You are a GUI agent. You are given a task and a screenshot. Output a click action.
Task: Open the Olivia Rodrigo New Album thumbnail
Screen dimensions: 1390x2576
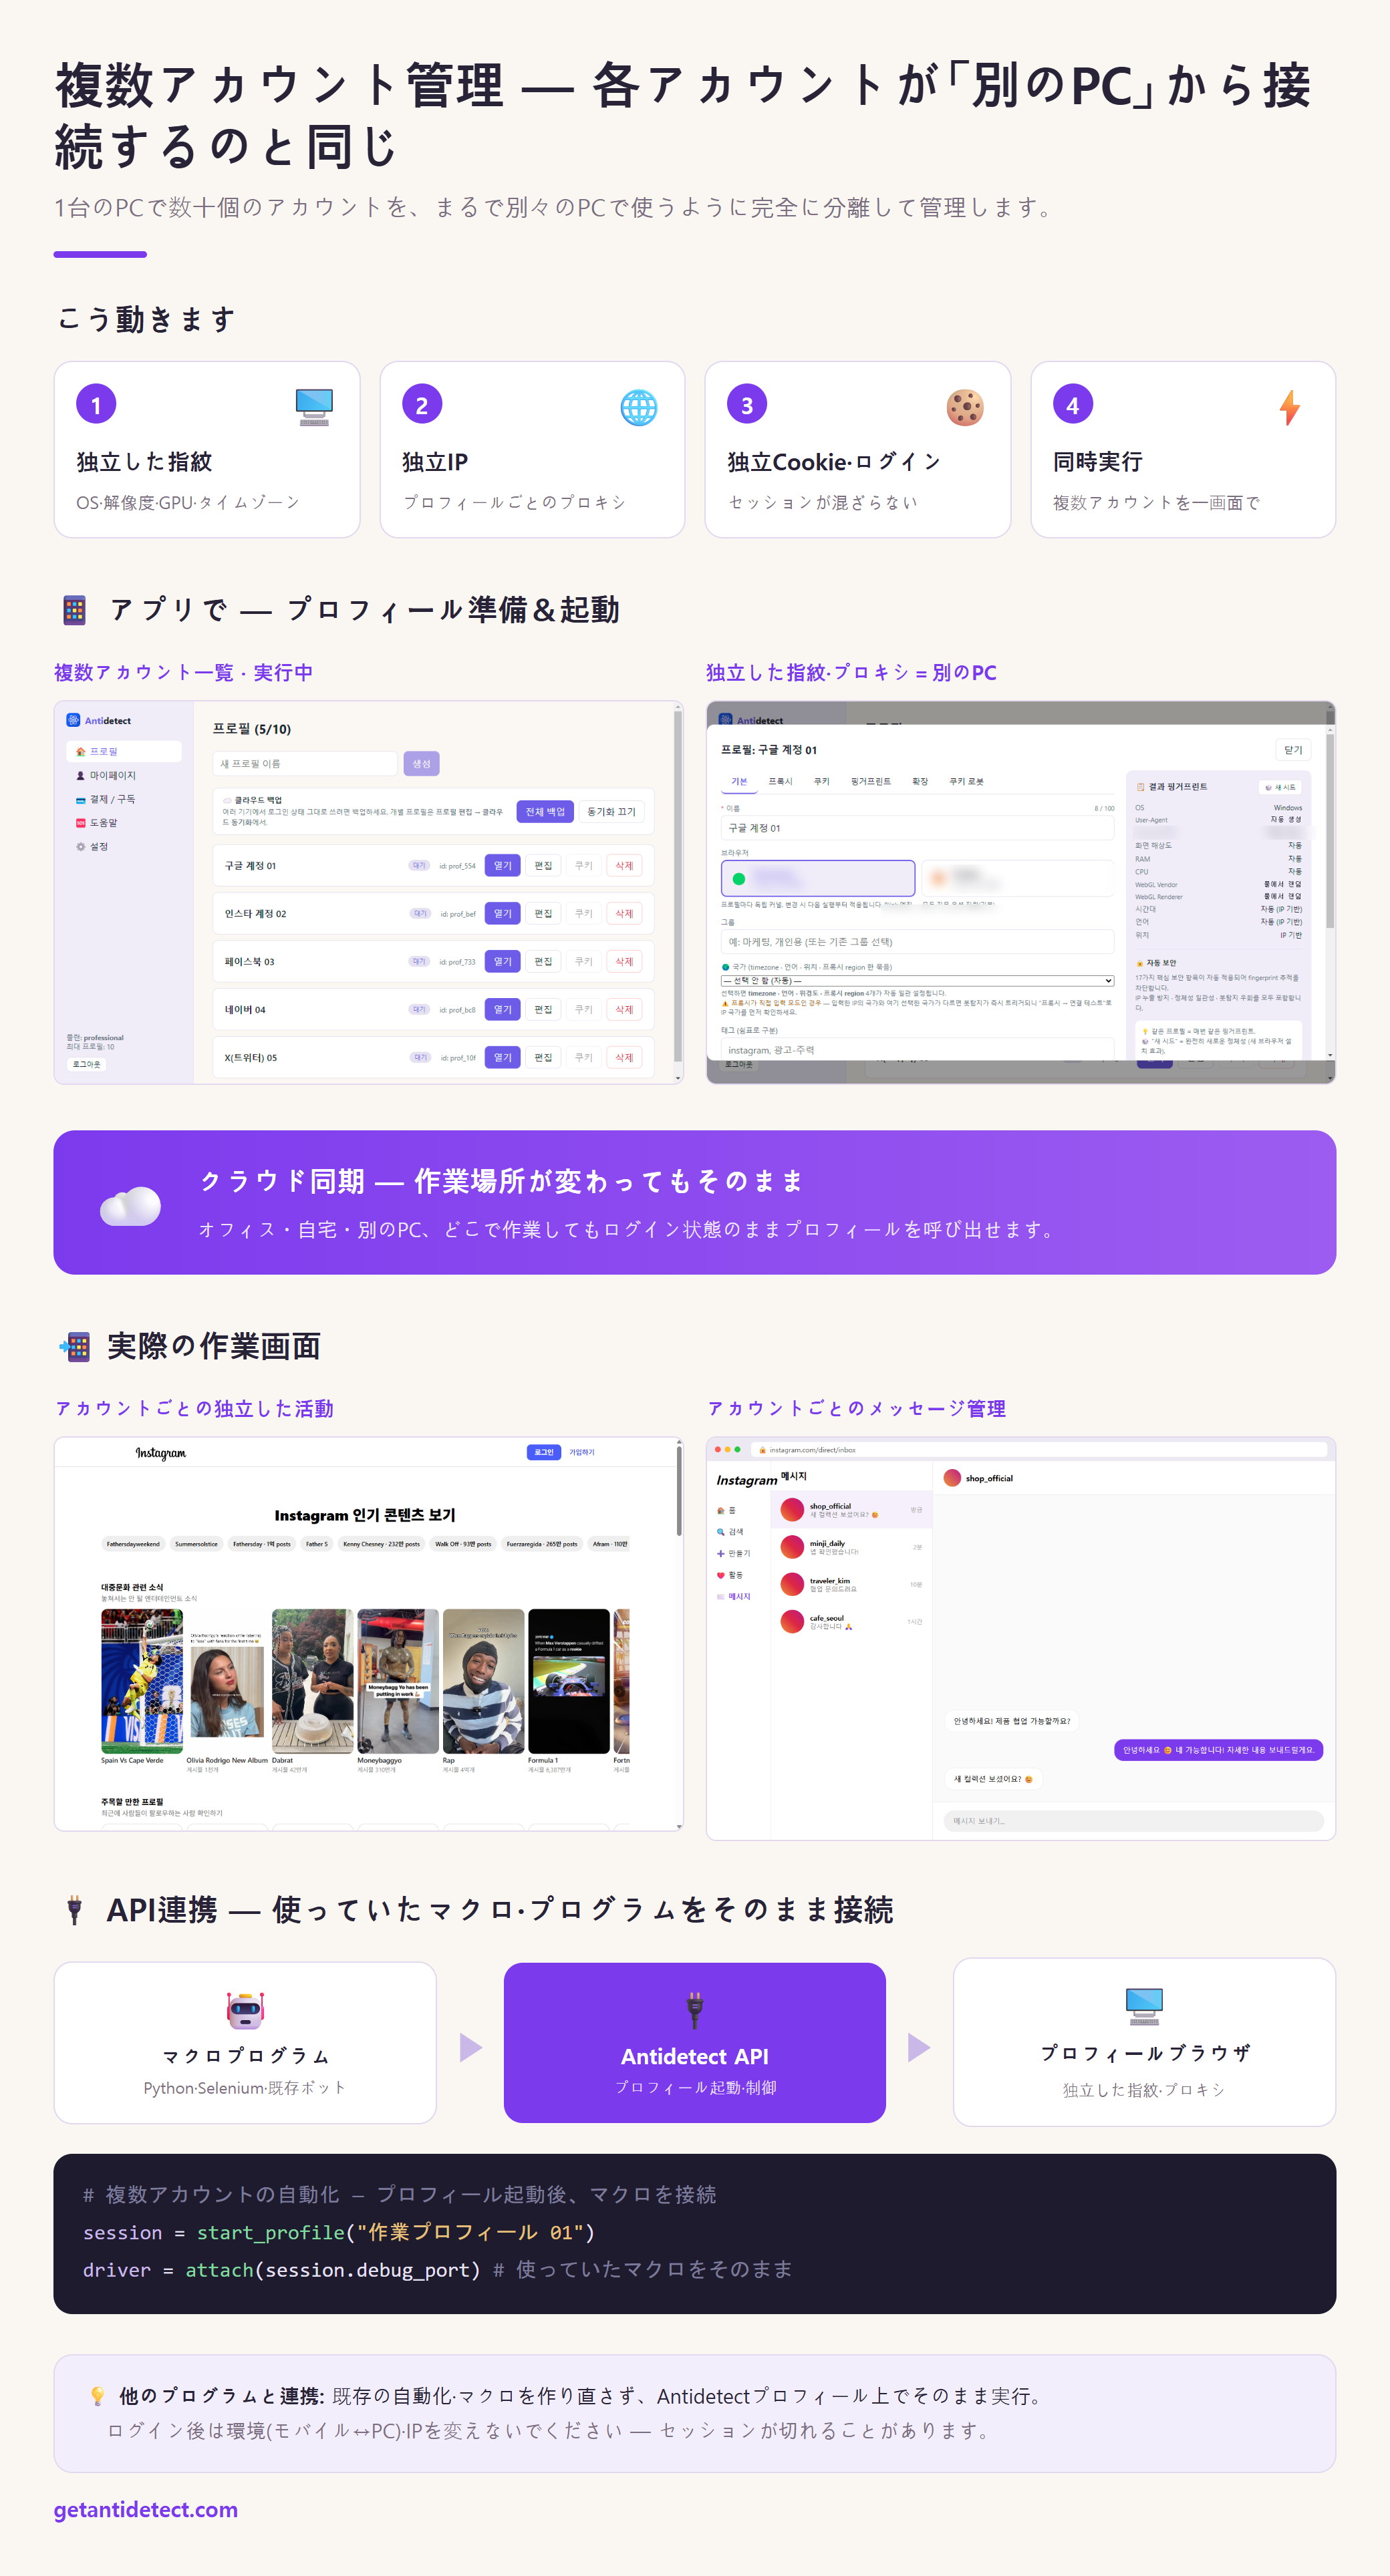227,1681
